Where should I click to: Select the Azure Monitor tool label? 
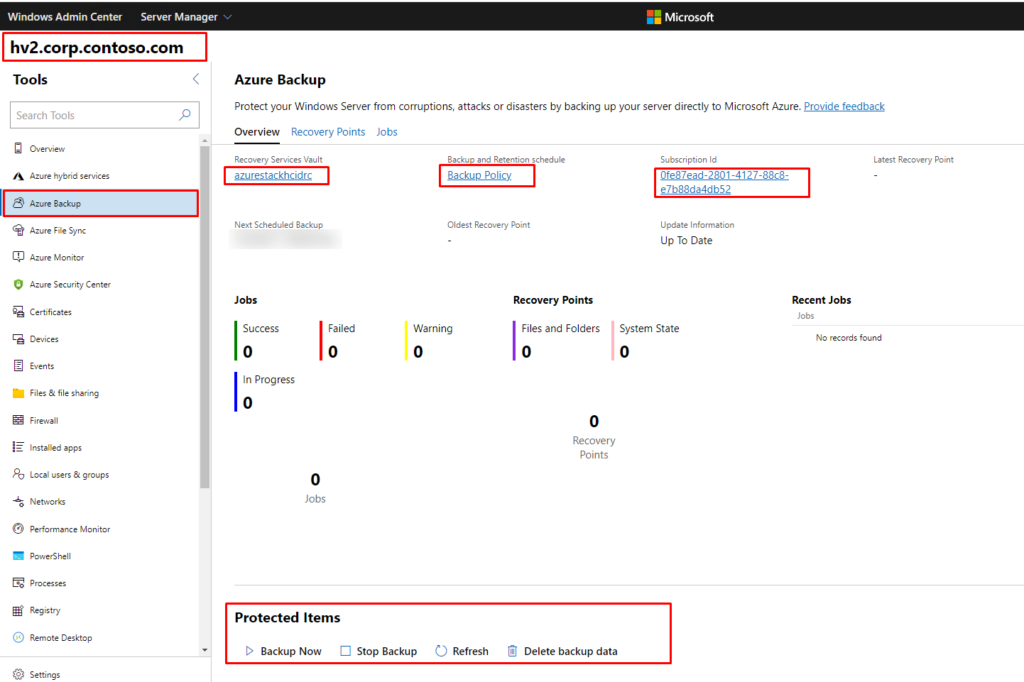point(57,257)
